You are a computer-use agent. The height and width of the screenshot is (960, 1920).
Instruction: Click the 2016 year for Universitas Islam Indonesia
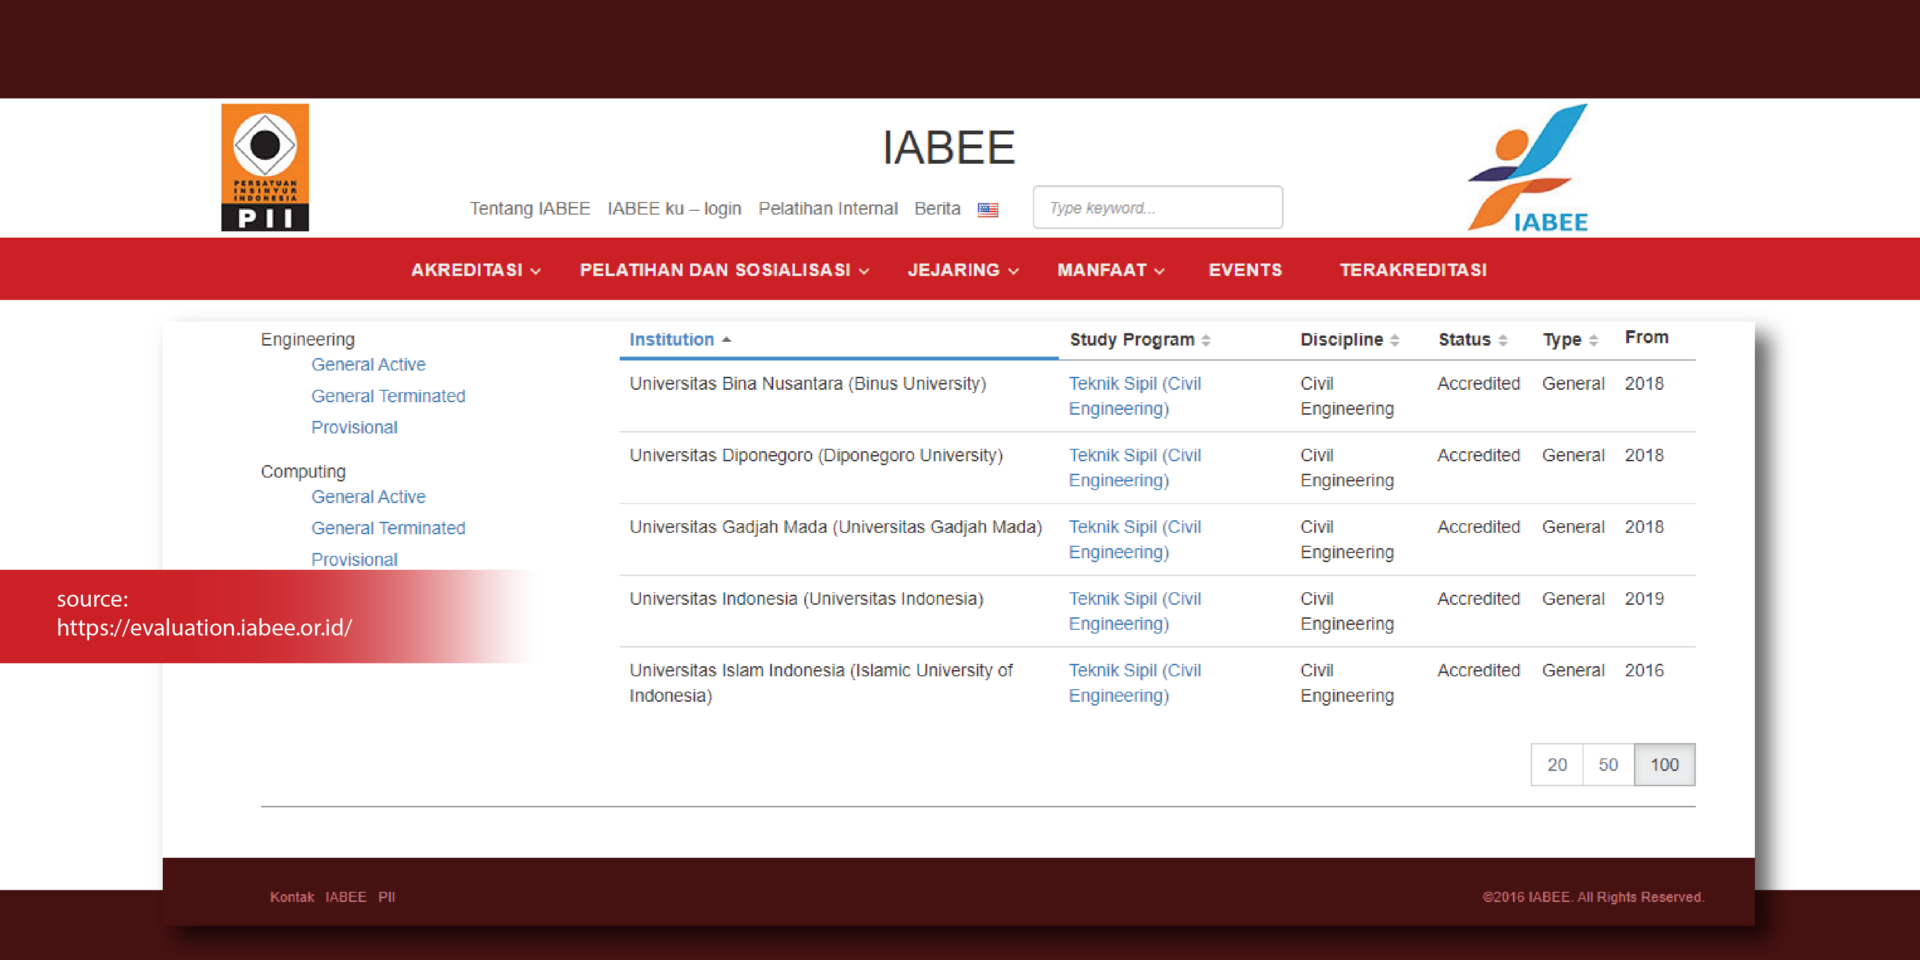pyautogui.click(x=1644, y=671)
